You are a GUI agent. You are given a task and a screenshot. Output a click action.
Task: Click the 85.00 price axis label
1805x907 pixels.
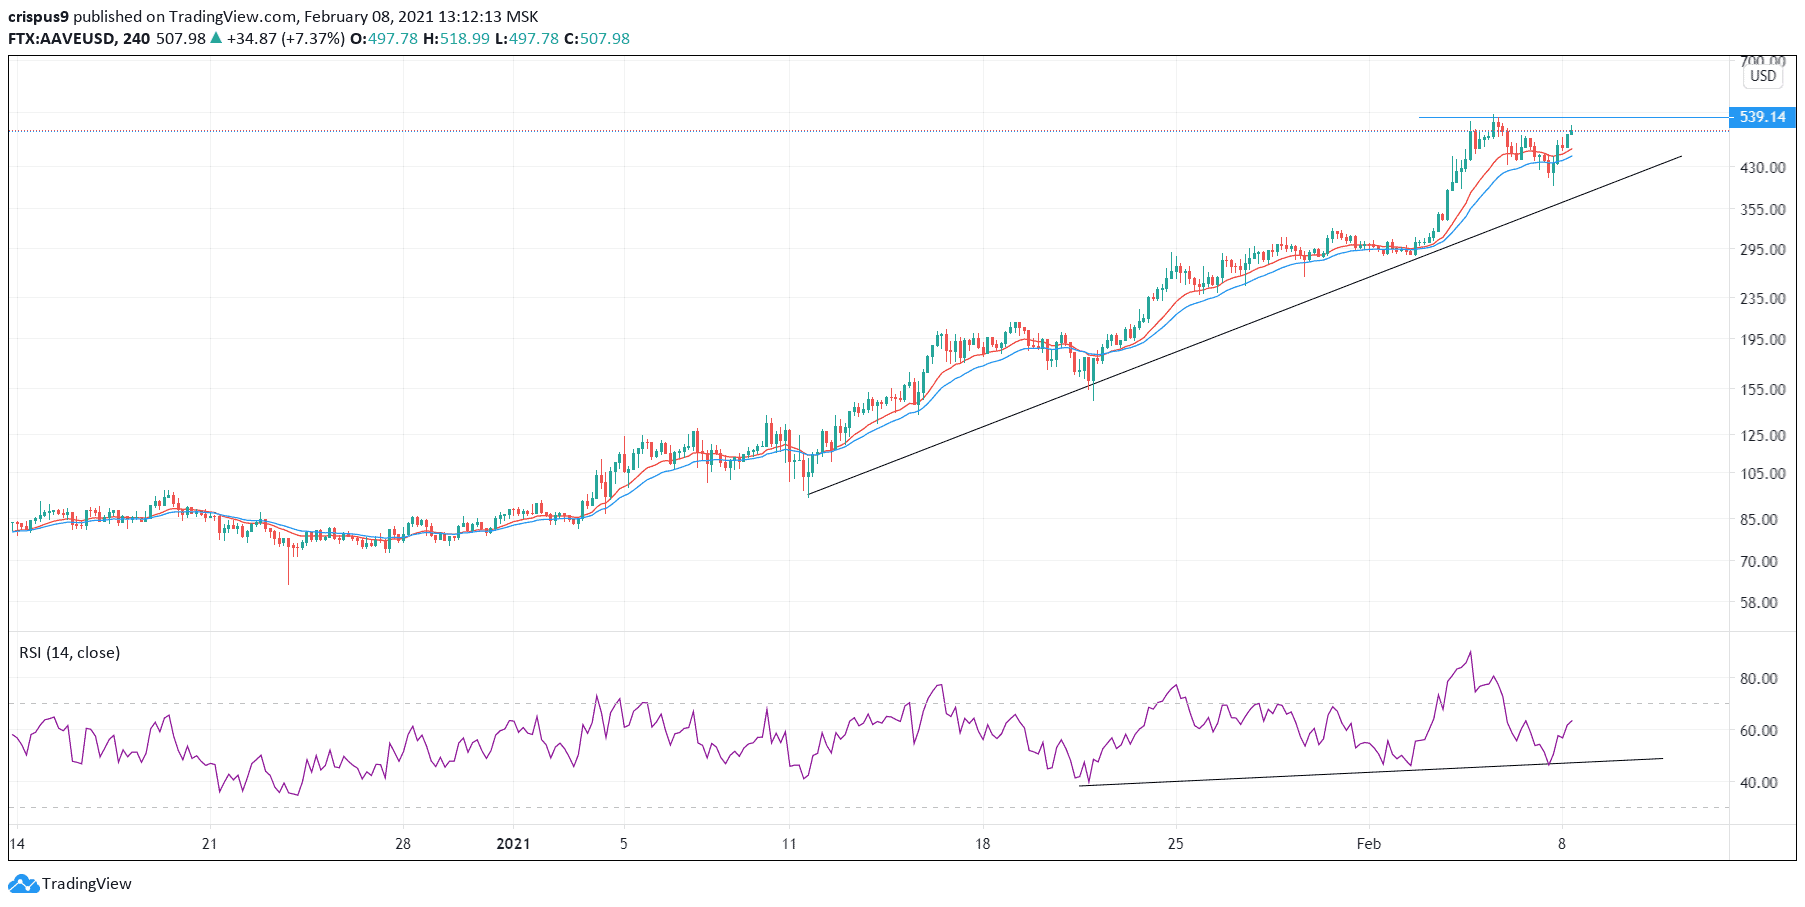[x=1759, y=520]
